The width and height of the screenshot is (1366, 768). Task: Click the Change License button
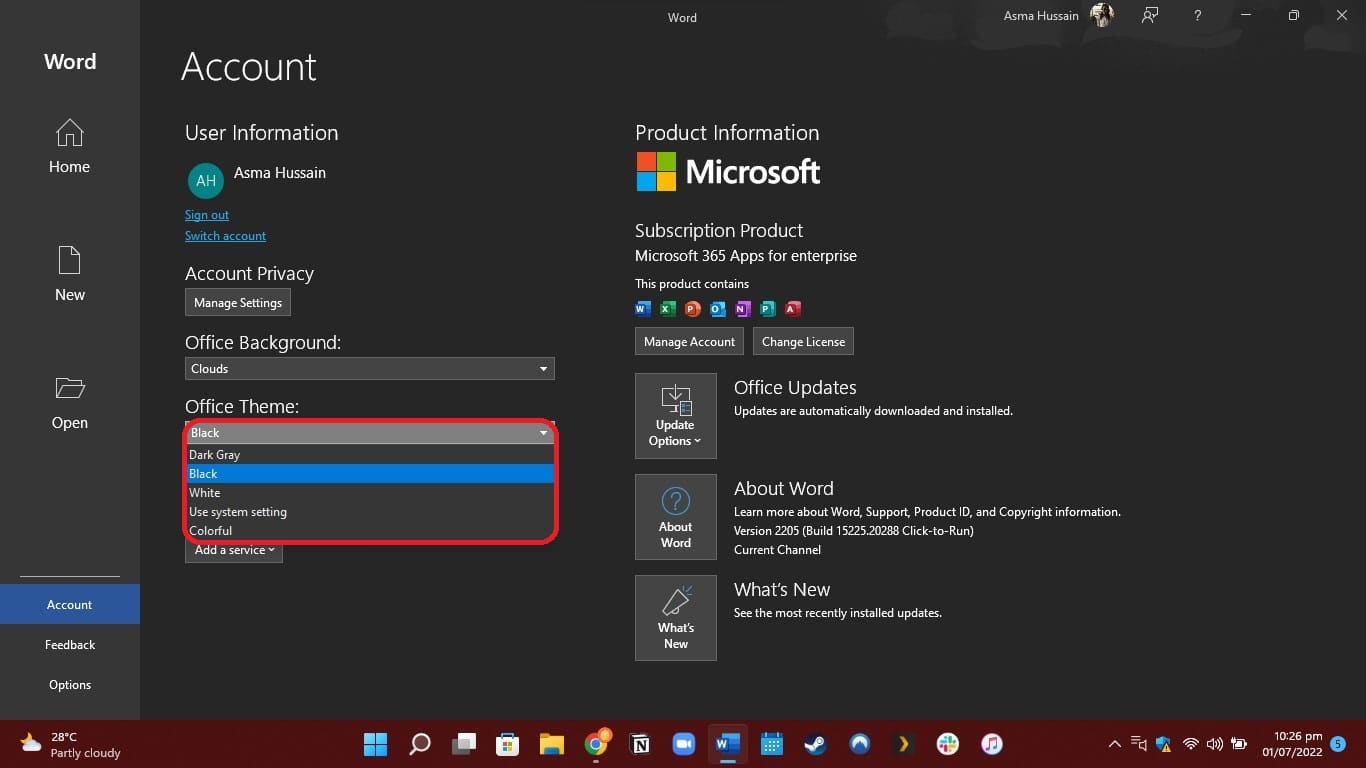coord(803,342)
